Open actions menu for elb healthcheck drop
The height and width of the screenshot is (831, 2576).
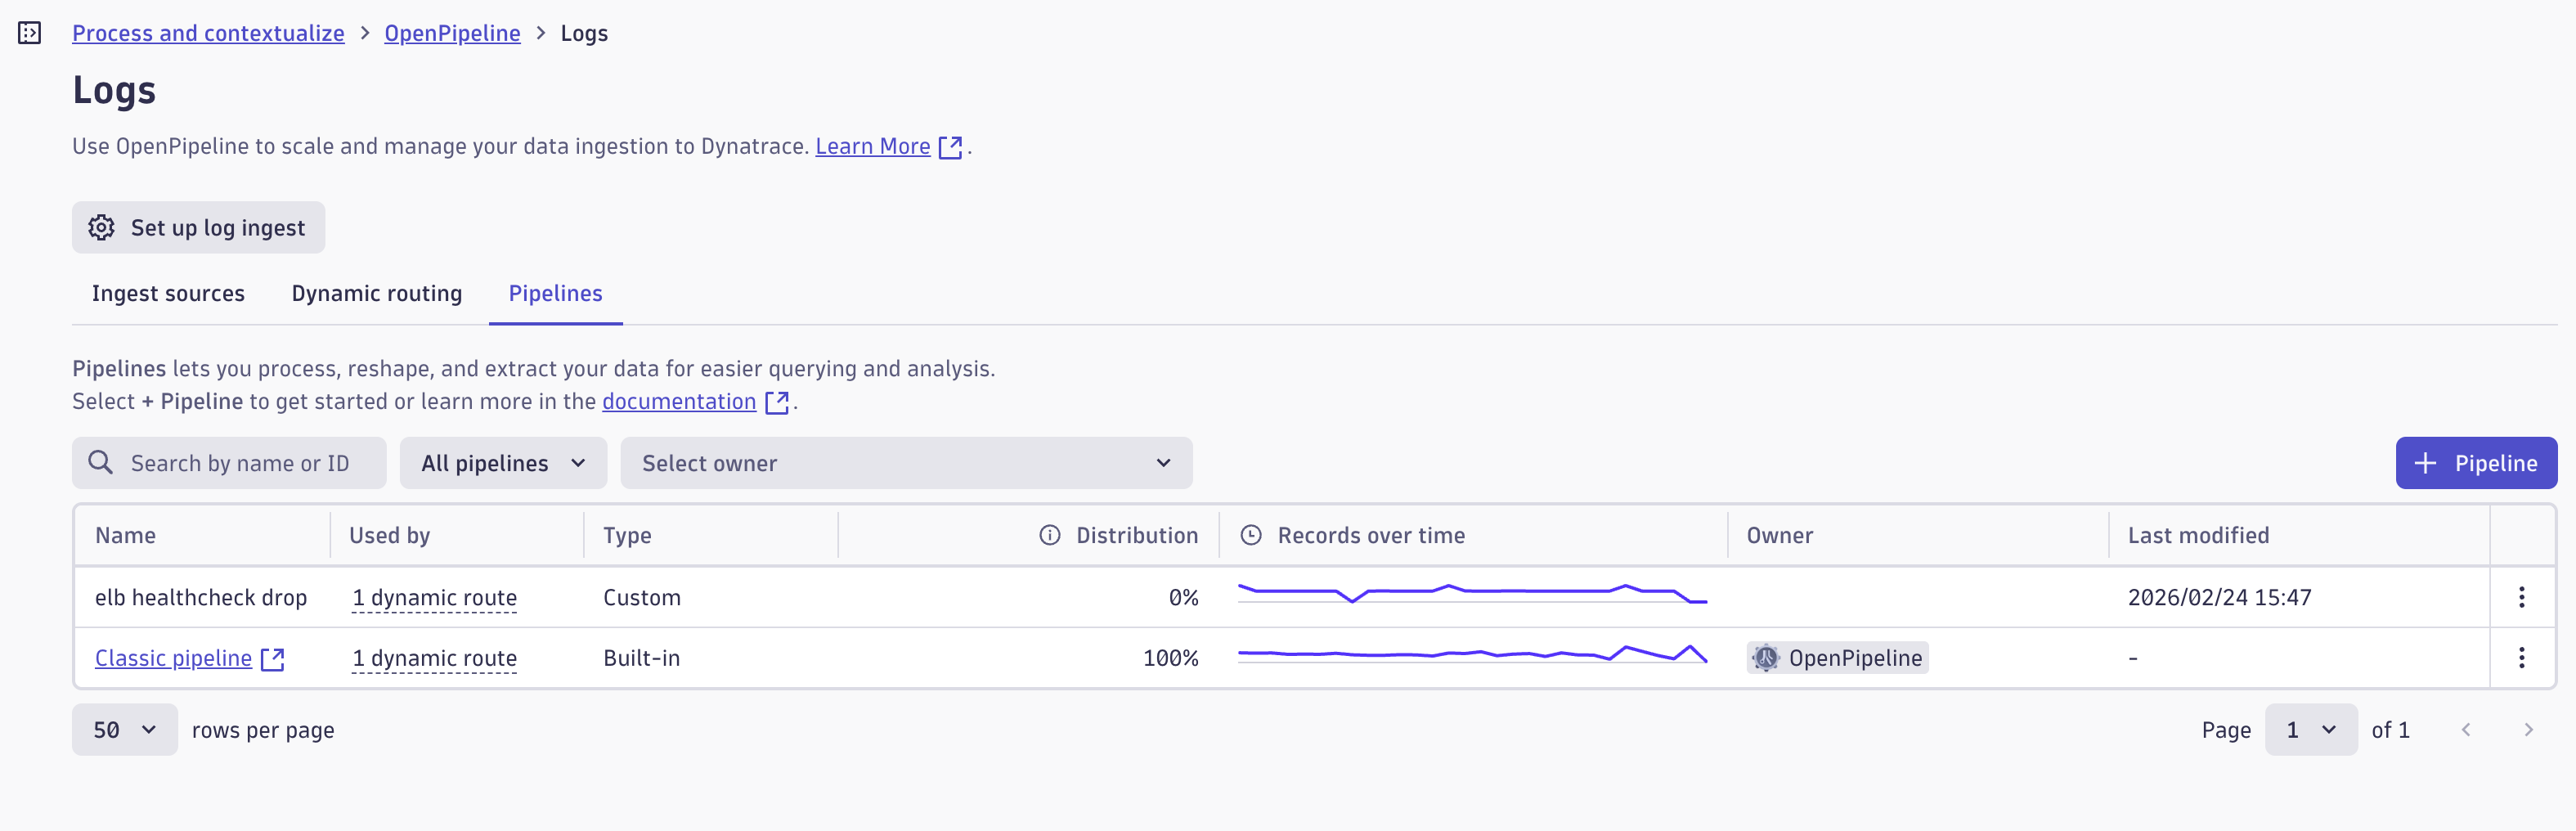pos(2521,597)
